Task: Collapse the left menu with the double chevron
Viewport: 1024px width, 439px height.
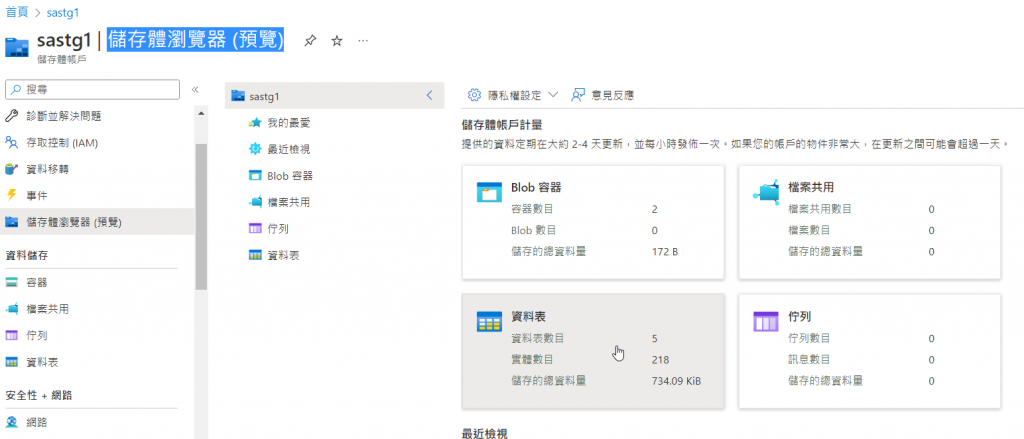Action: click(195, 89)
